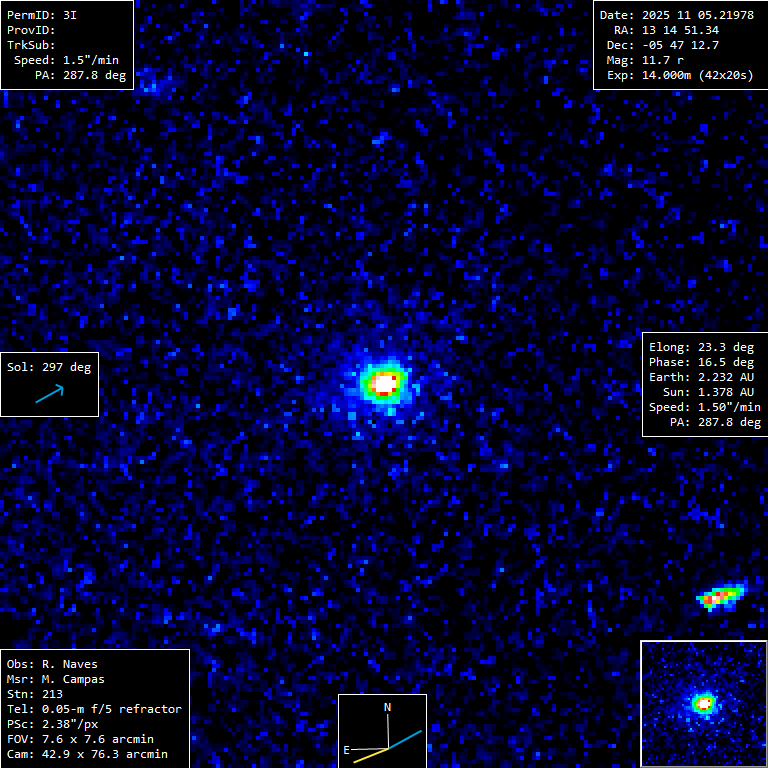Click the Exp: 14.000m (42x20s) line
768x768 pixels.
[x=680, y=75]
